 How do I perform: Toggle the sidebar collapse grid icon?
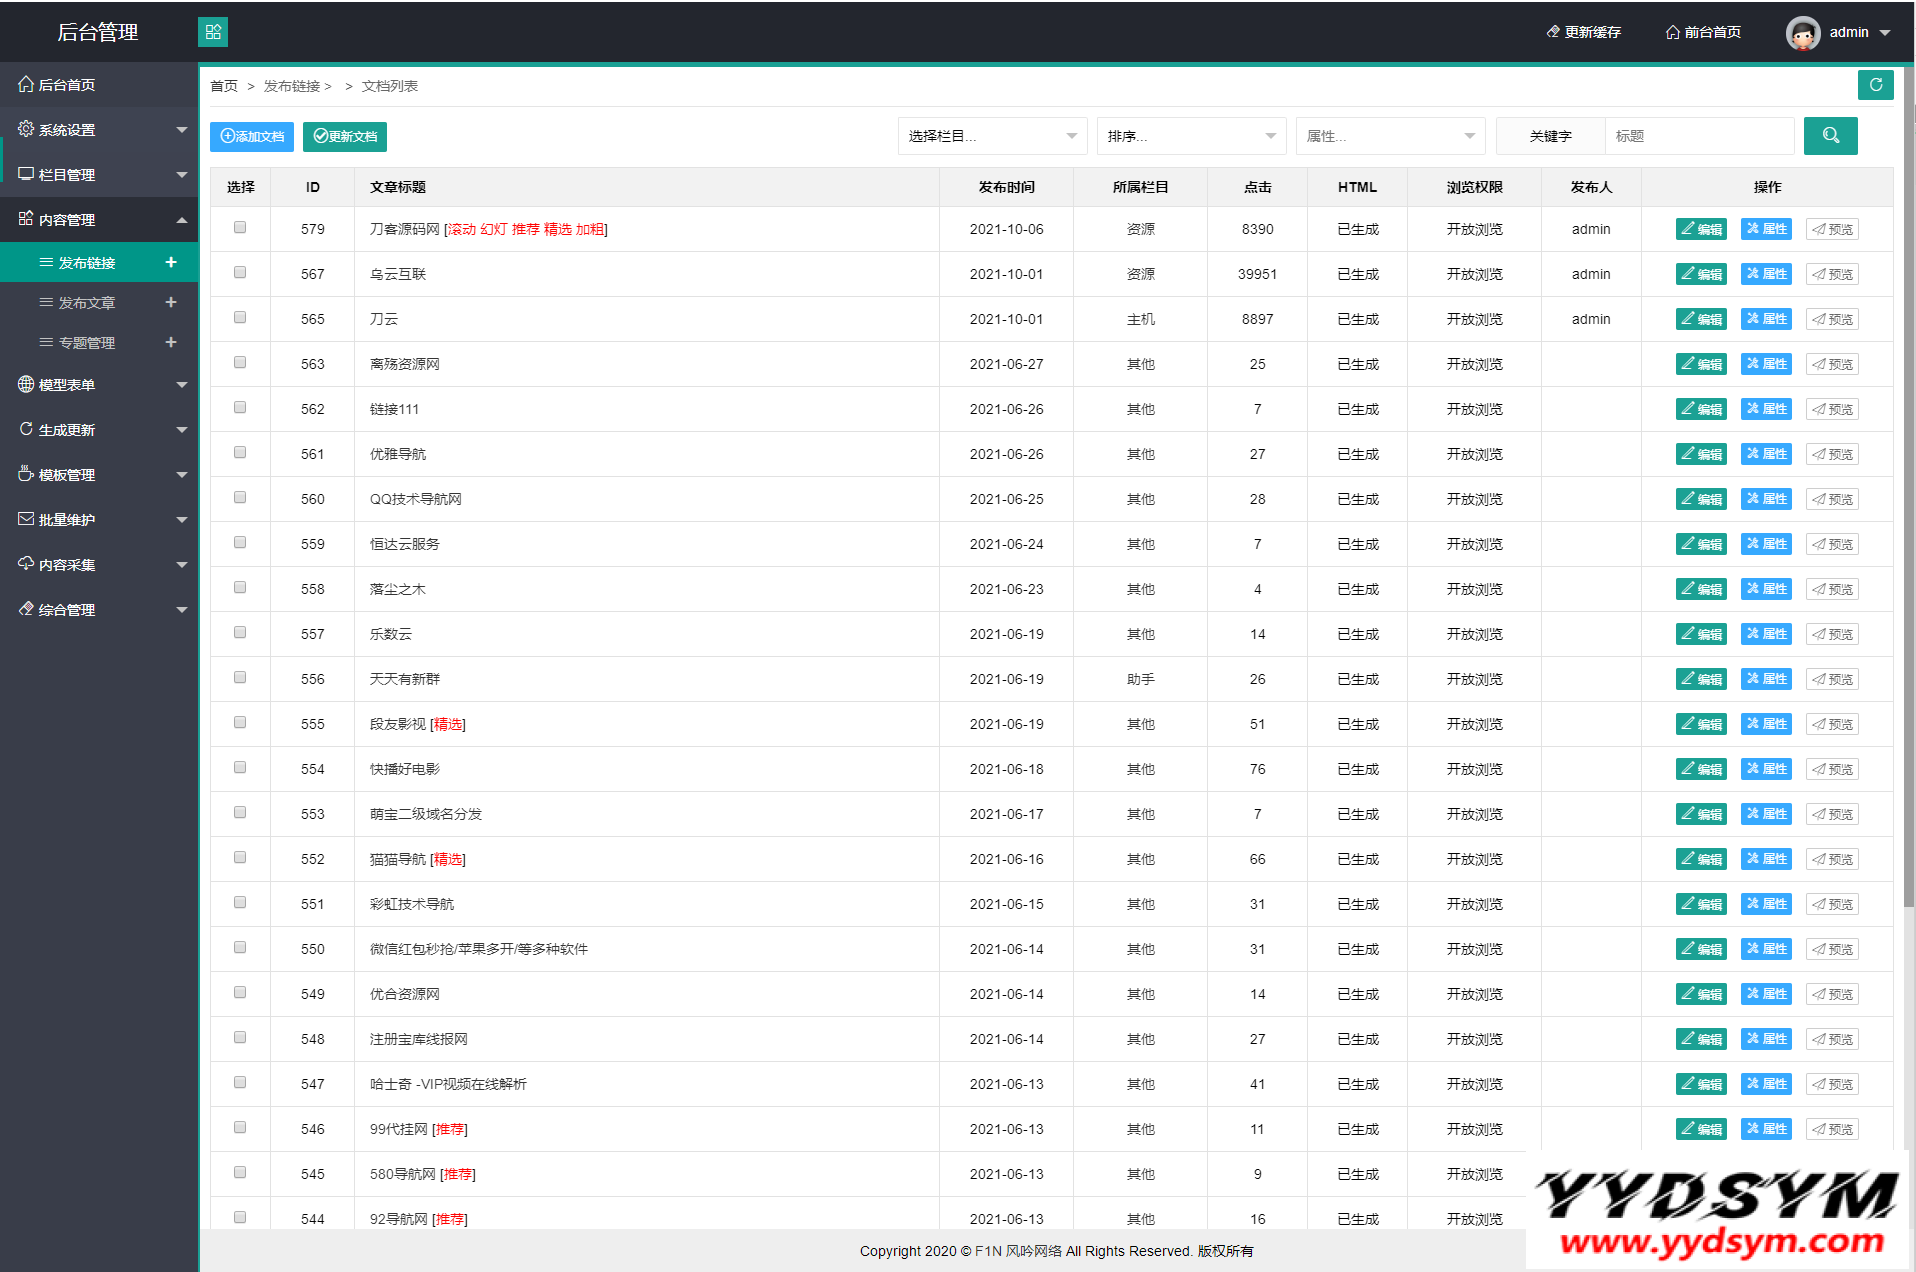pos(213,32)
